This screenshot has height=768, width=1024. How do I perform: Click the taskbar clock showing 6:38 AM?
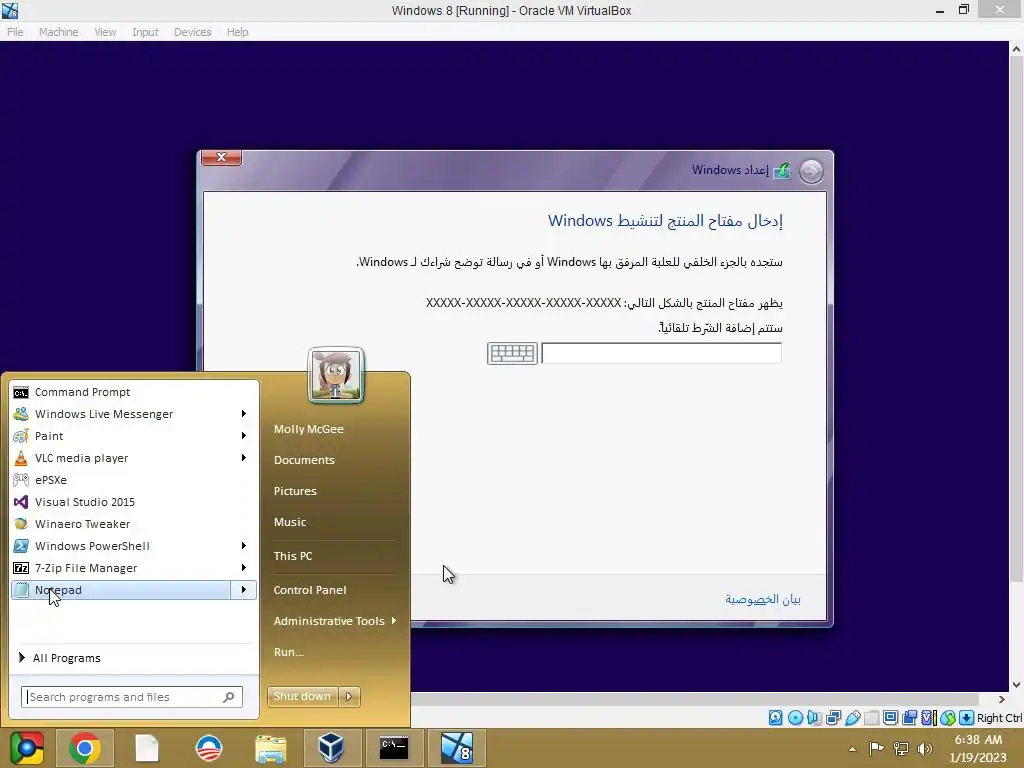coord(978,748)
